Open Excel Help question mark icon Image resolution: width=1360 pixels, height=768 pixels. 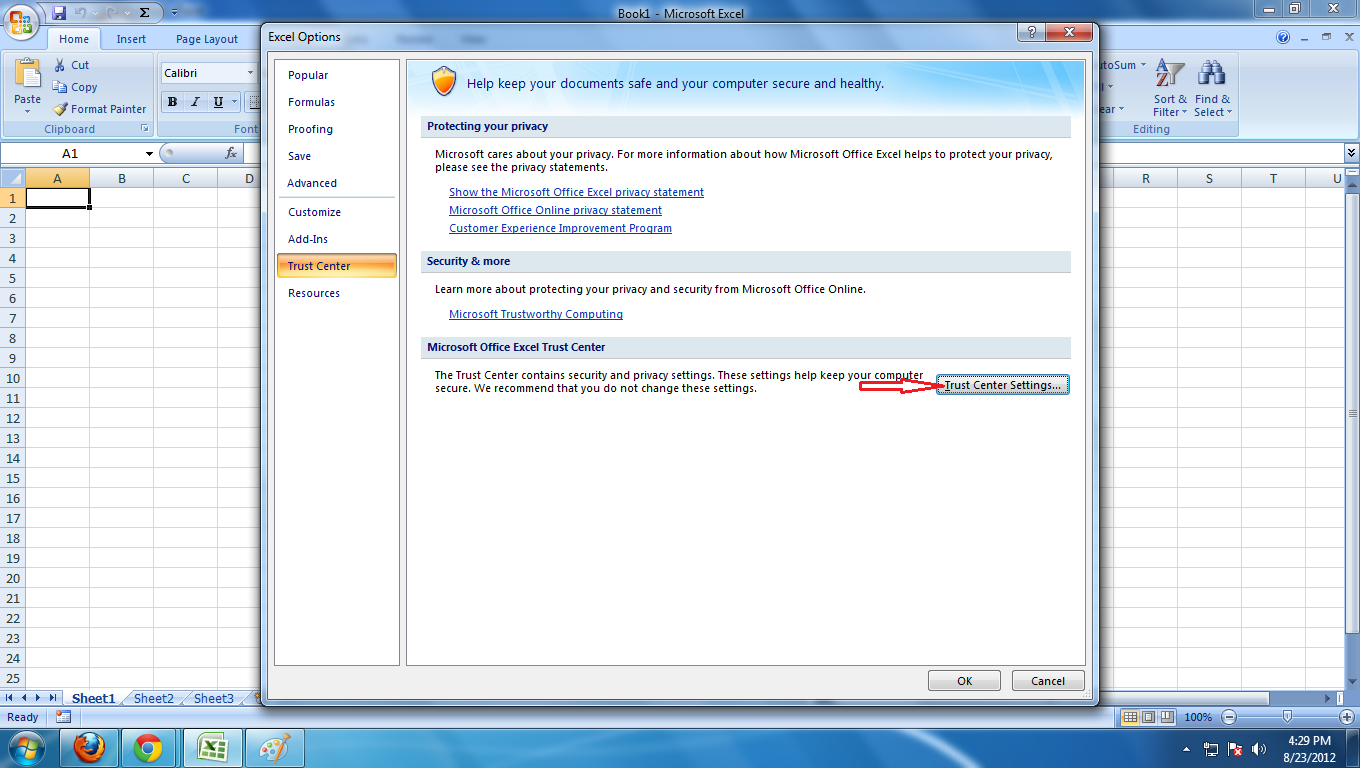[x=1283, y=38]
